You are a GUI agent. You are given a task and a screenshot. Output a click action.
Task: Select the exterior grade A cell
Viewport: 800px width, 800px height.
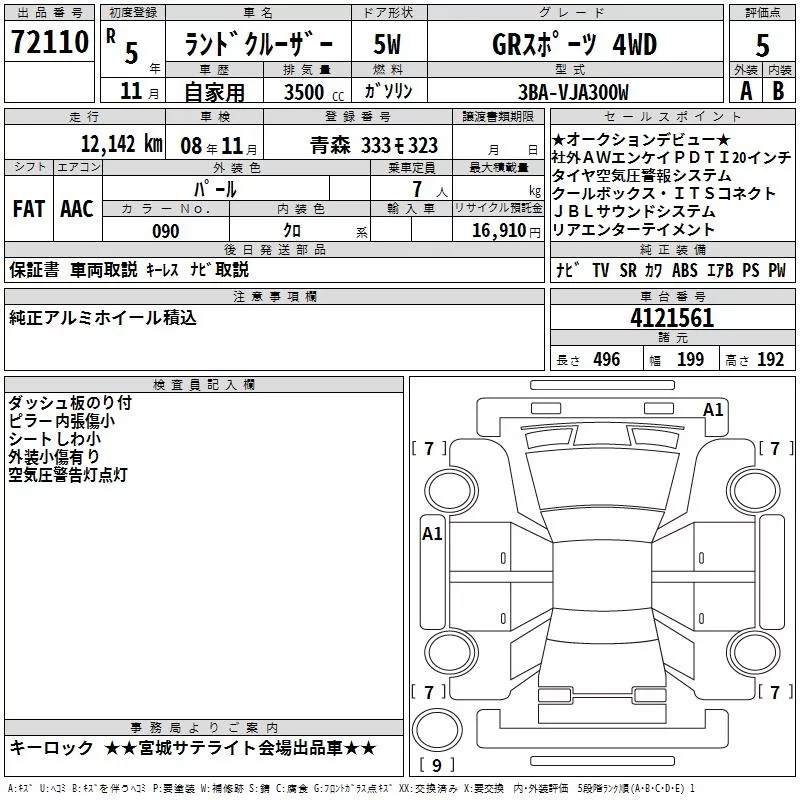pos(745,91)
